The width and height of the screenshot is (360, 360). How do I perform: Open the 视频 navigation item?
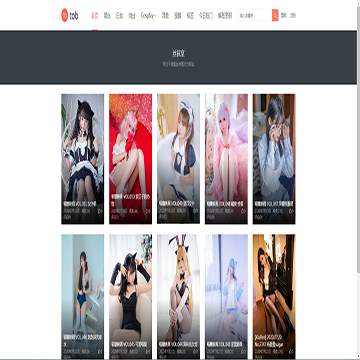177,15
